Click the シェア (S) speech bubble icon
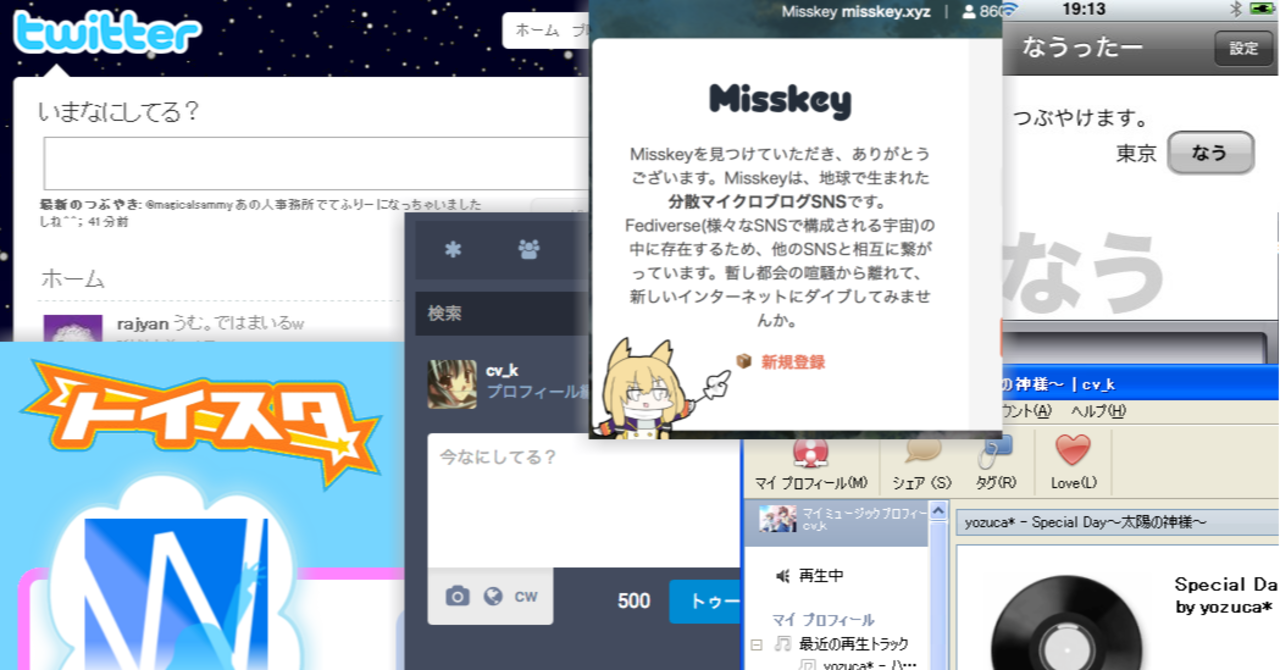Screen dimensions: 1280x670 (922, 451)
